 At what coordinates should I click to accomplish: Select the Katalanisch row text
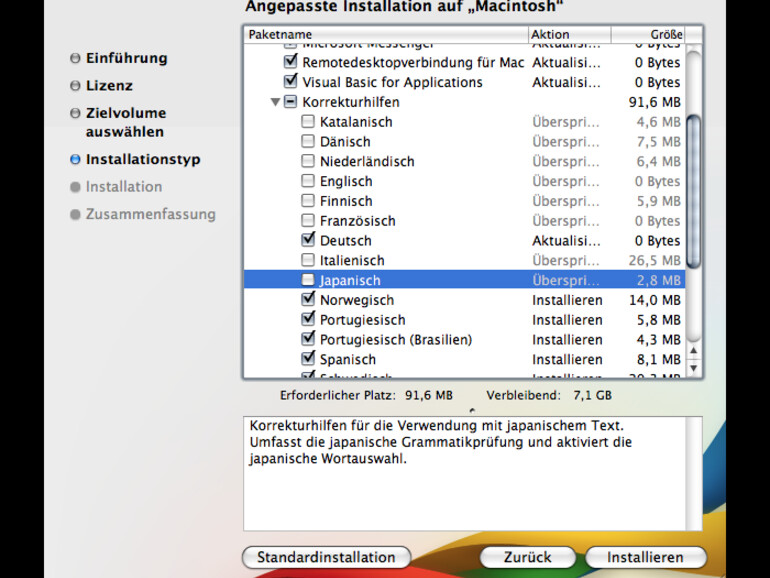pos(356,122)
